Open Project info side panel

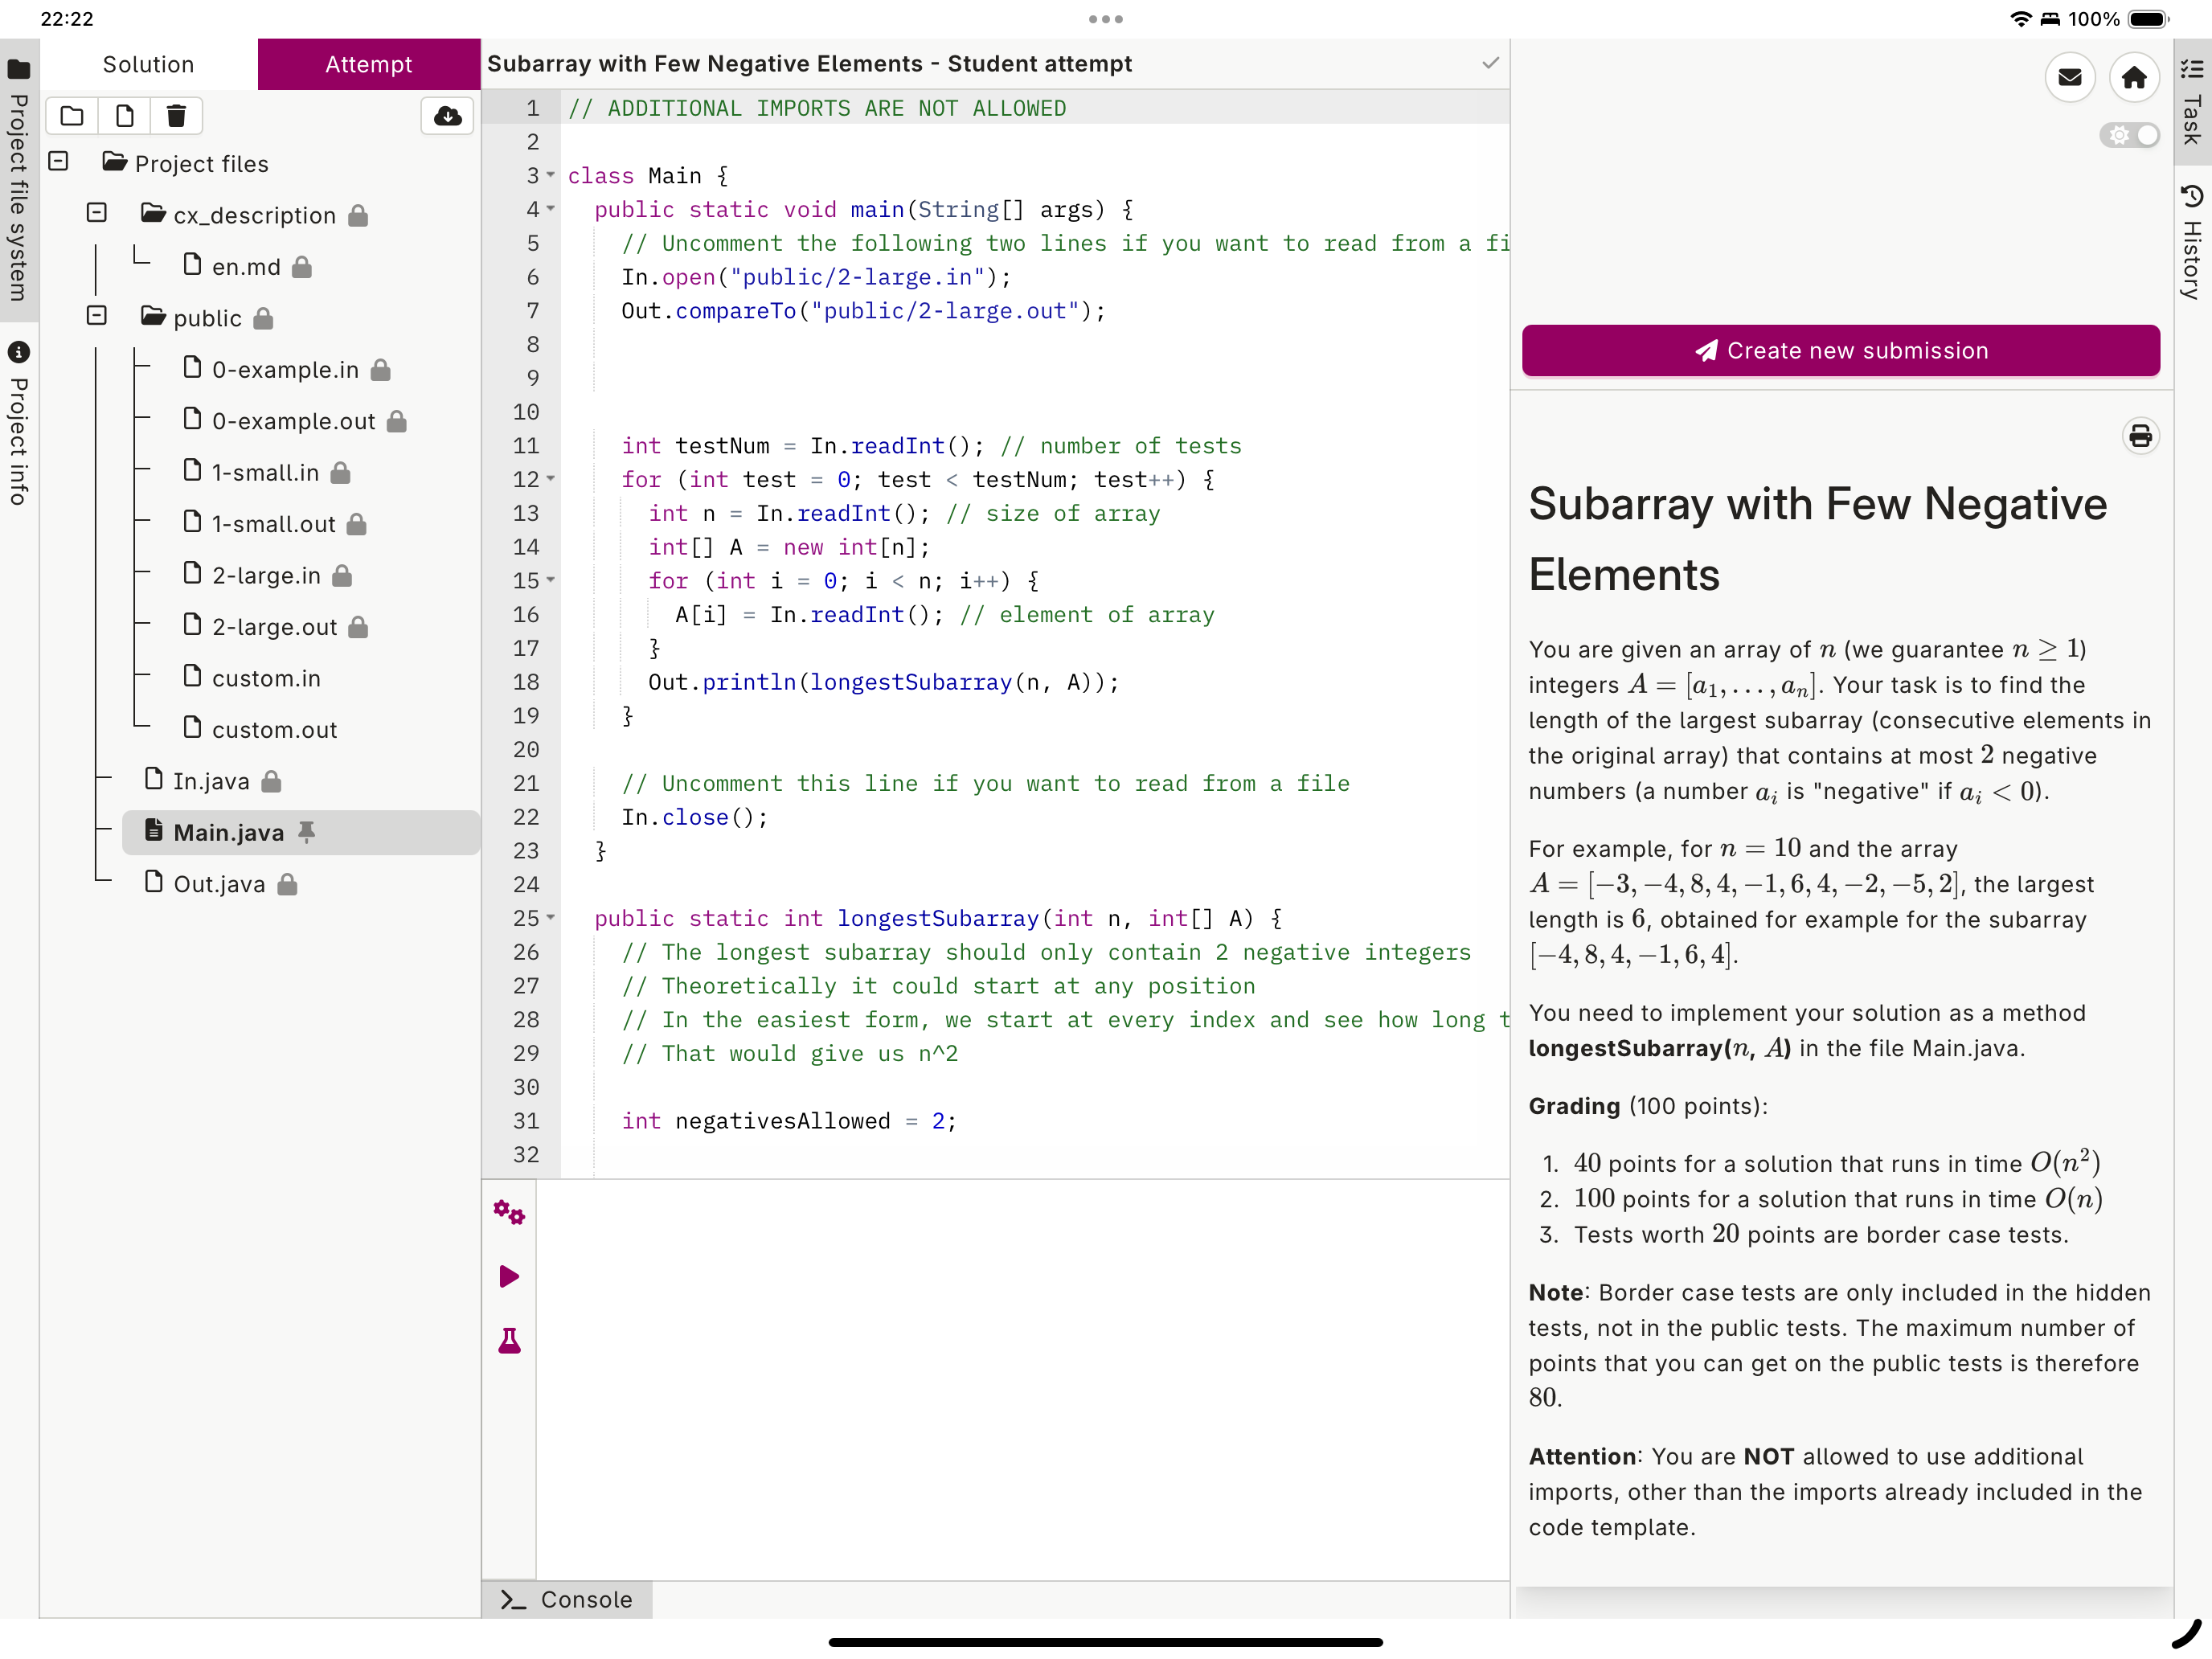pyautogui.click(x=19, y=424)
